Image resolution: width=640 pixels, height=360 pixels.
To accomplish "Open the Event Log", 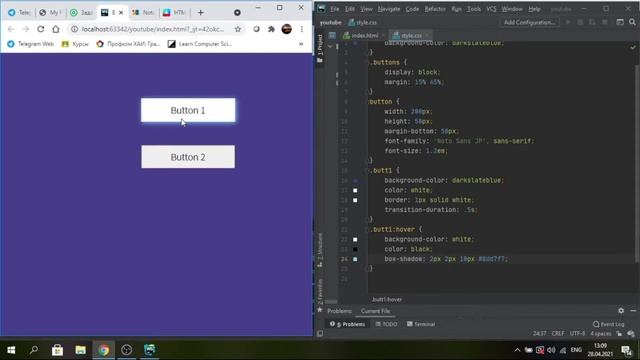I will 609,324.
